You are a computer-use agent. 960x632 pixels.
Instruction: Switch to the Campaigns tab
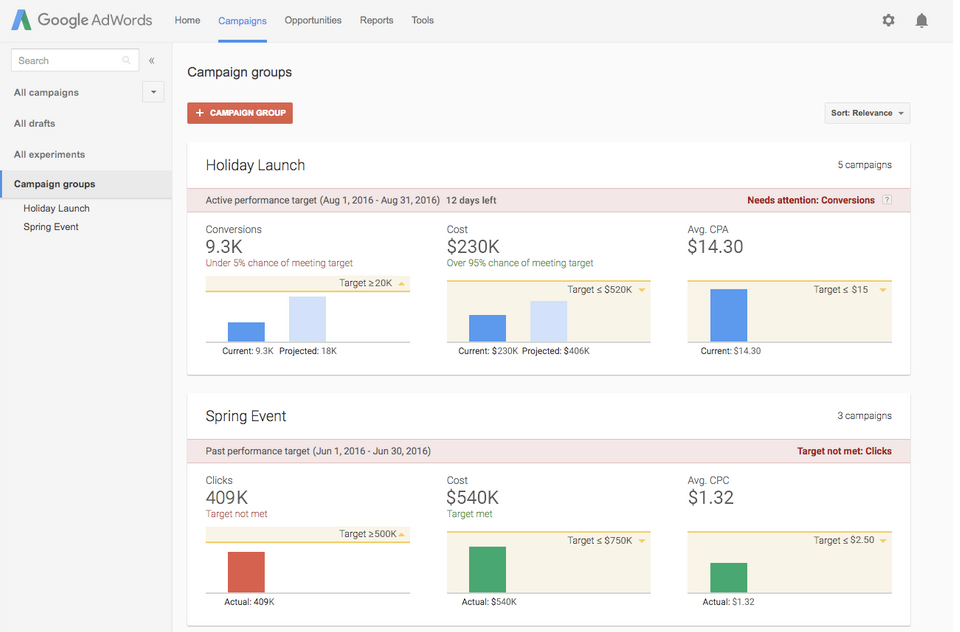(242, 20)
